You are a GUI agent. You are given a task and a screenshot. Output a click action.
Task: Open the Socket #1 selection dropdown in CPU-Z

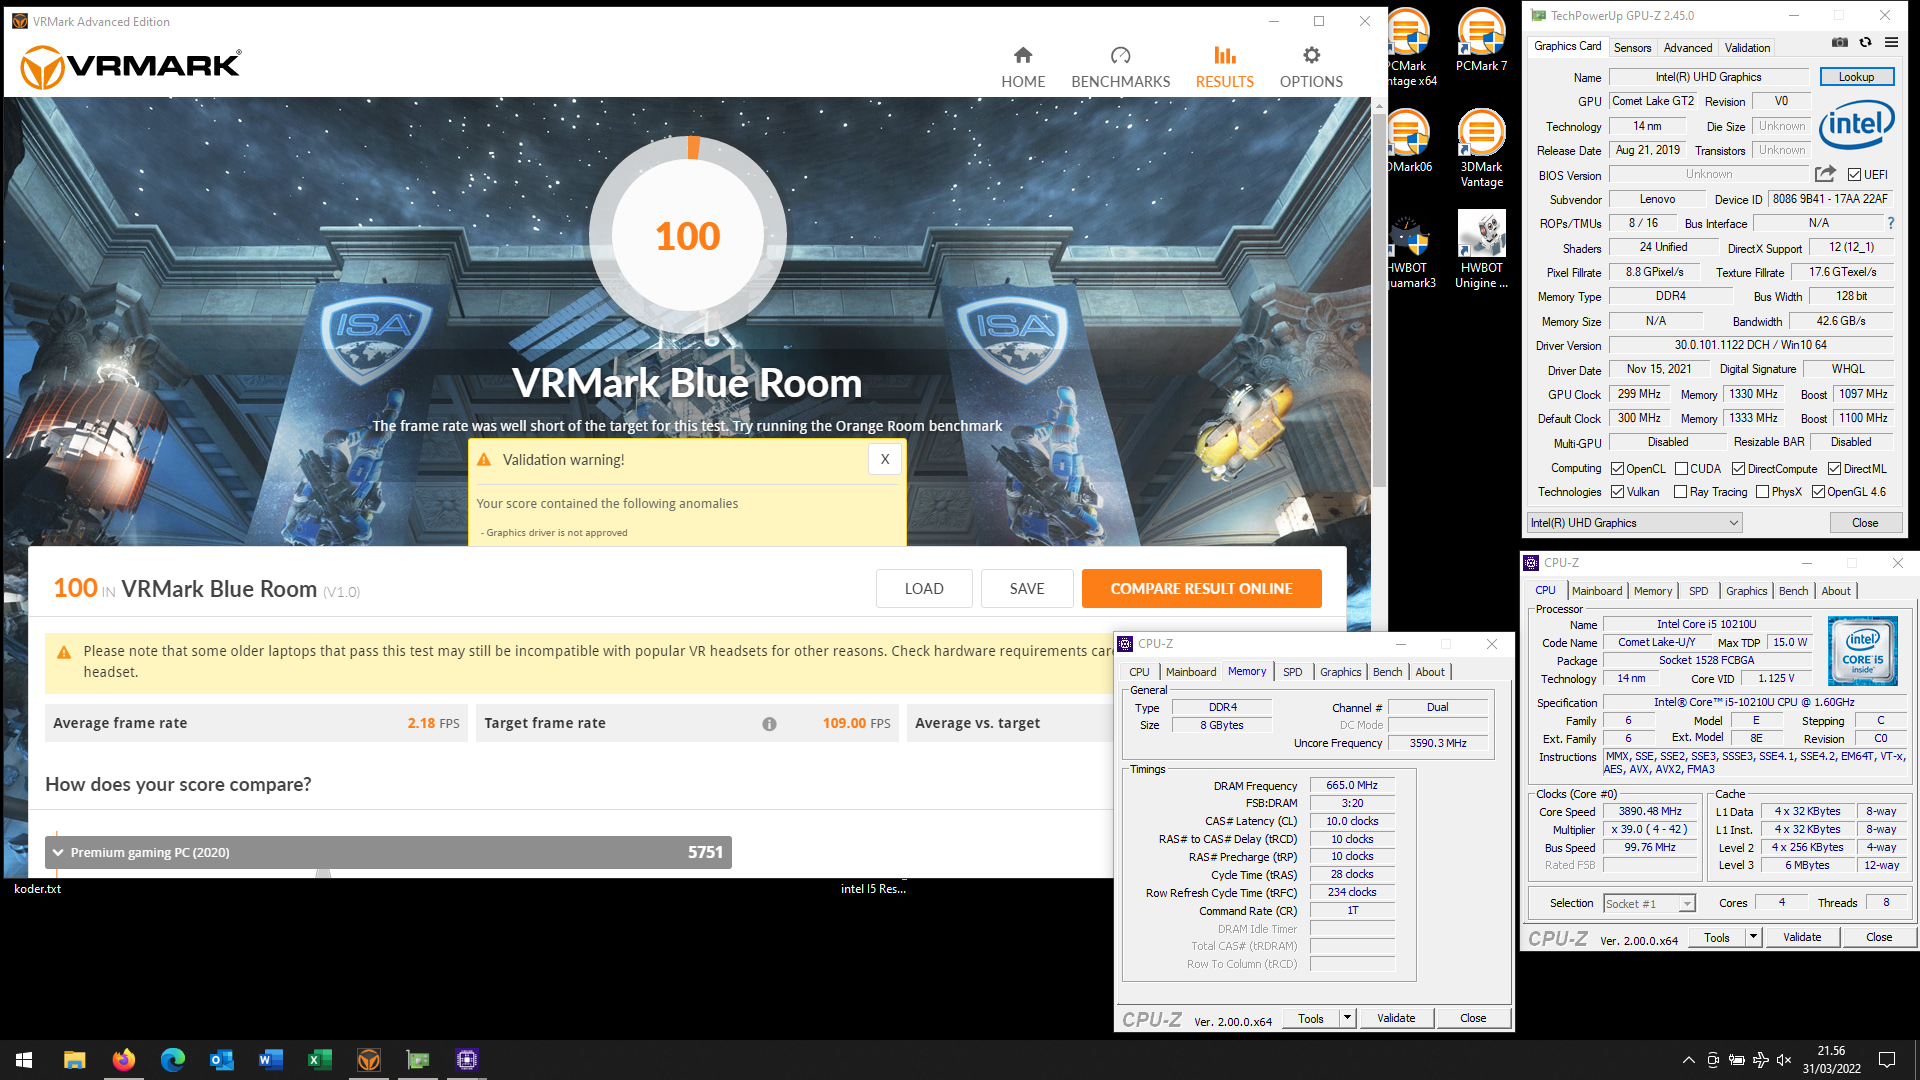(1649, 903)
